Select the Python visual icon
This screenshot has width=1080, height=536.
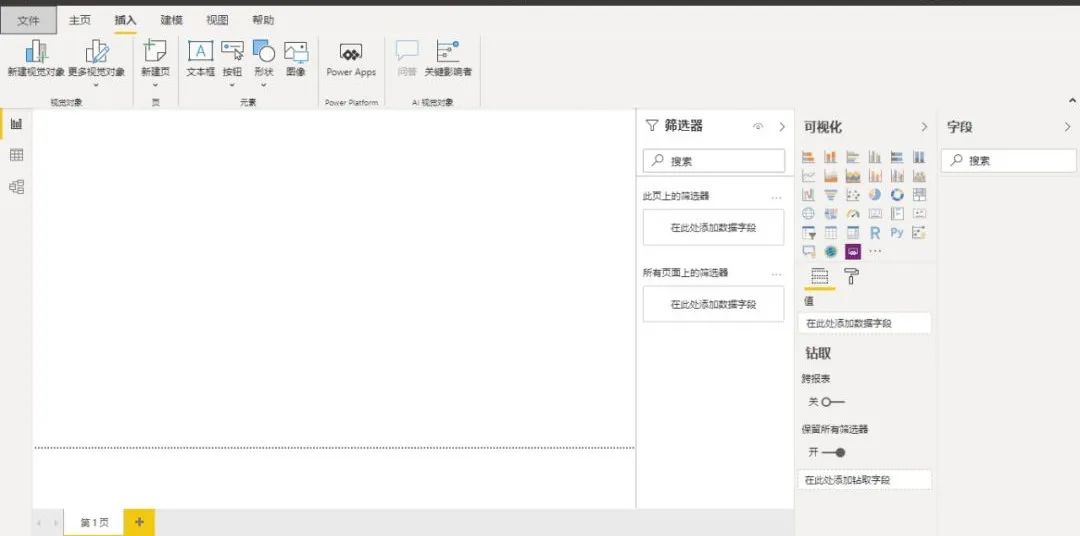click(x=897, y=233)
